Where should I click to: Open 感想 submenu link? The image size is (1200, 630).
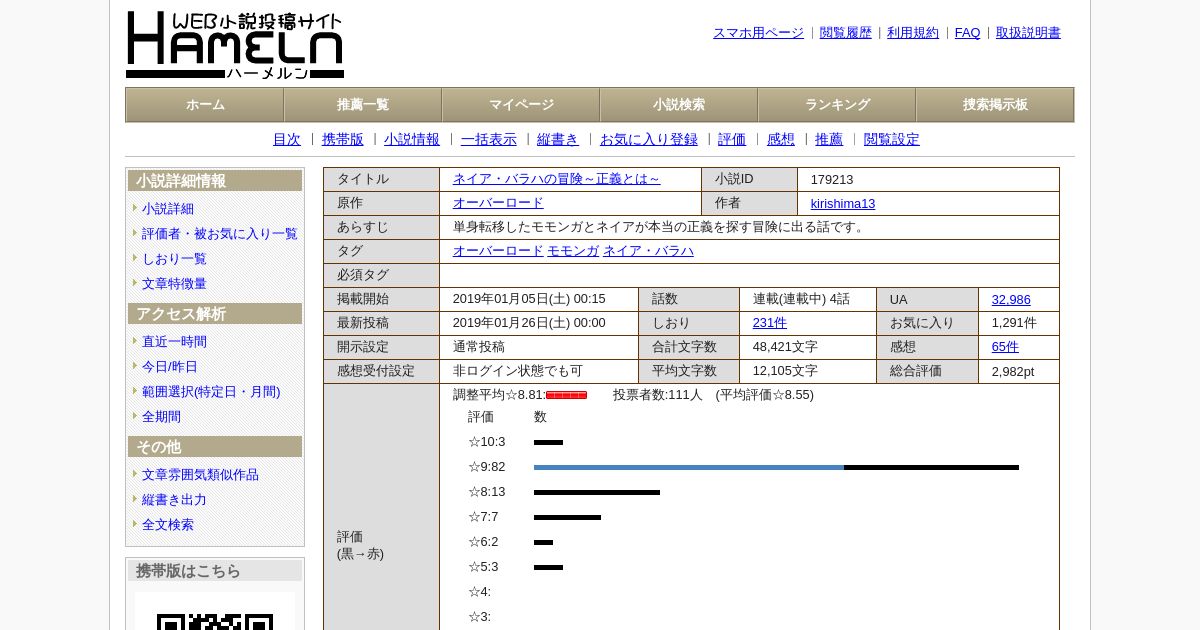coord(781,139)
